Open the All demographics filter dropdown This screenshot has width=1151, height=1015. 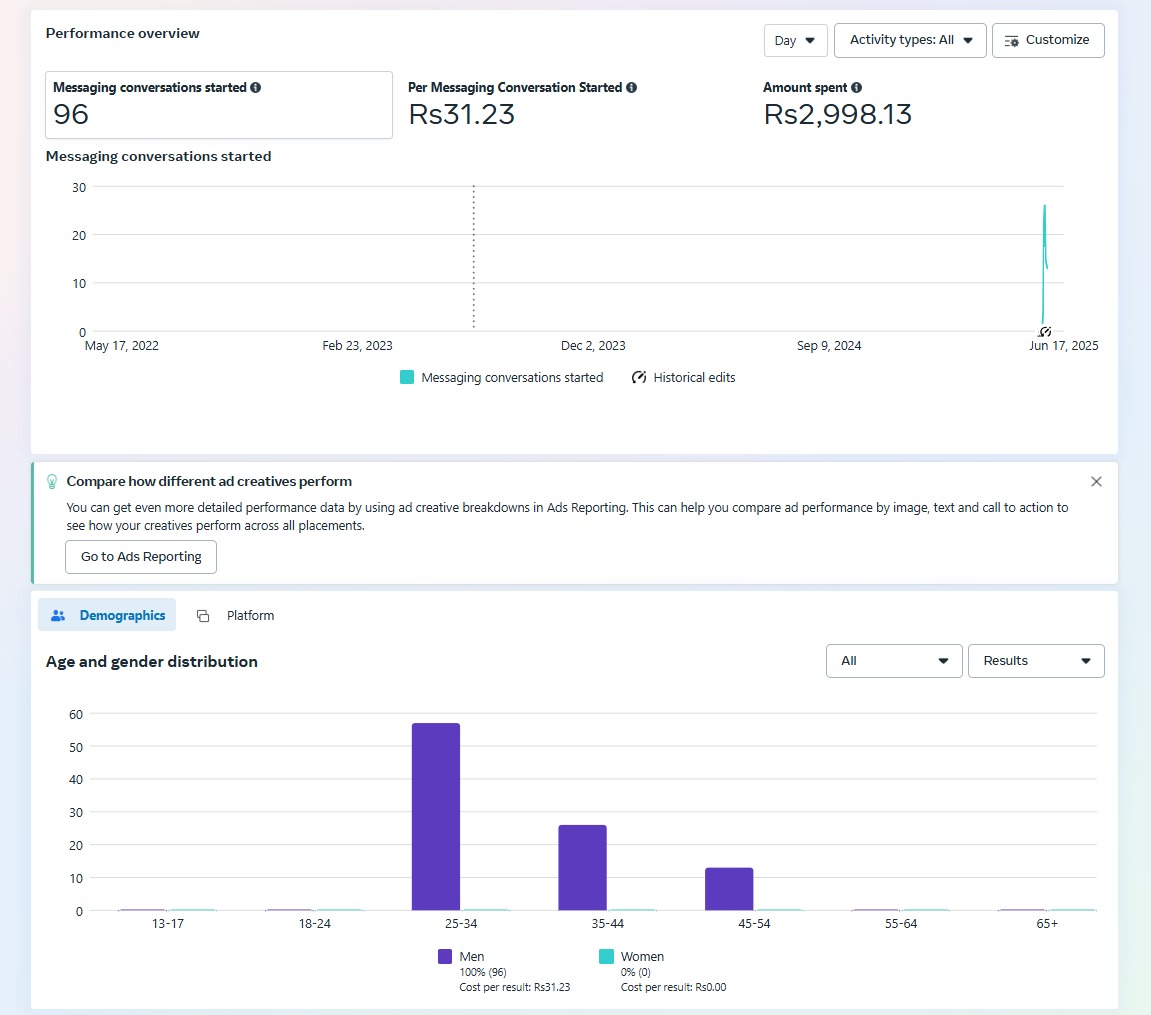894,661
